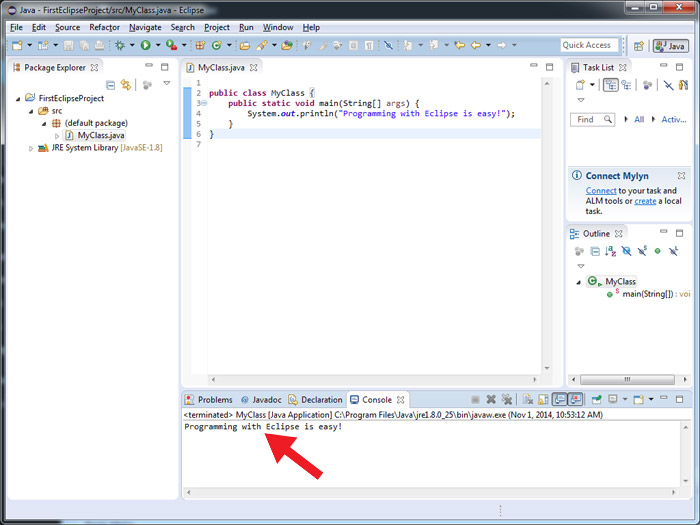Toggle Show Console on Standard Error change
This screenshot has width=700, height=525.
[x=576, y=399]
